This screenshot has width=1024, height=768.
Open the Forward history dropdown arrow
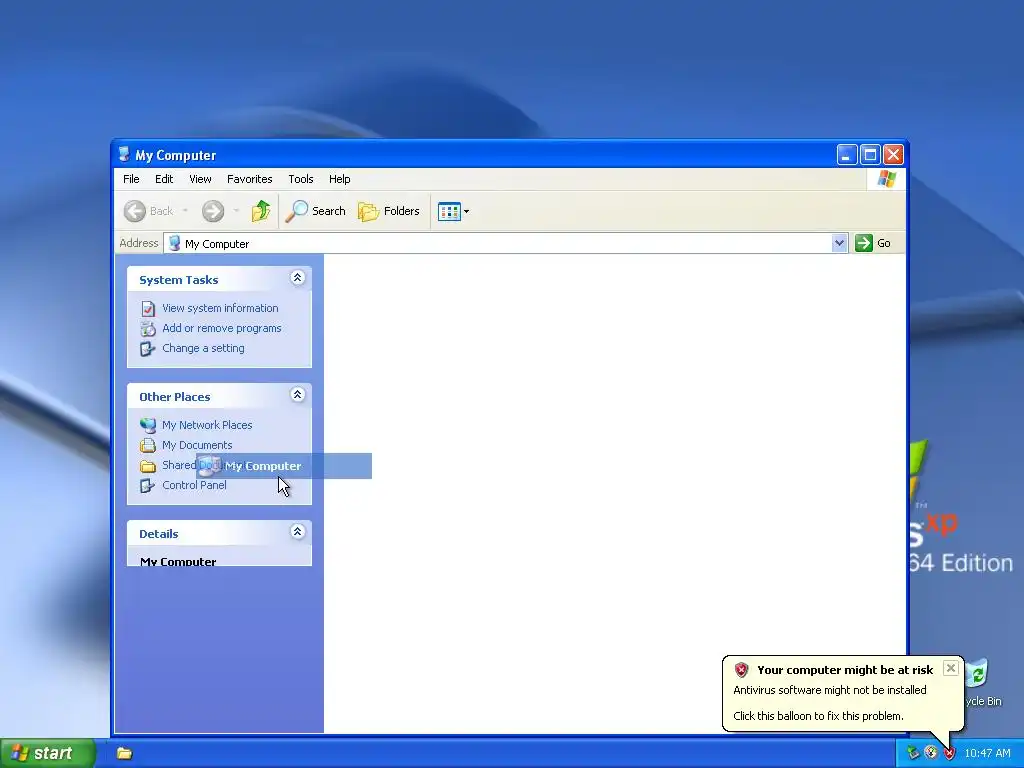point(236,211)
